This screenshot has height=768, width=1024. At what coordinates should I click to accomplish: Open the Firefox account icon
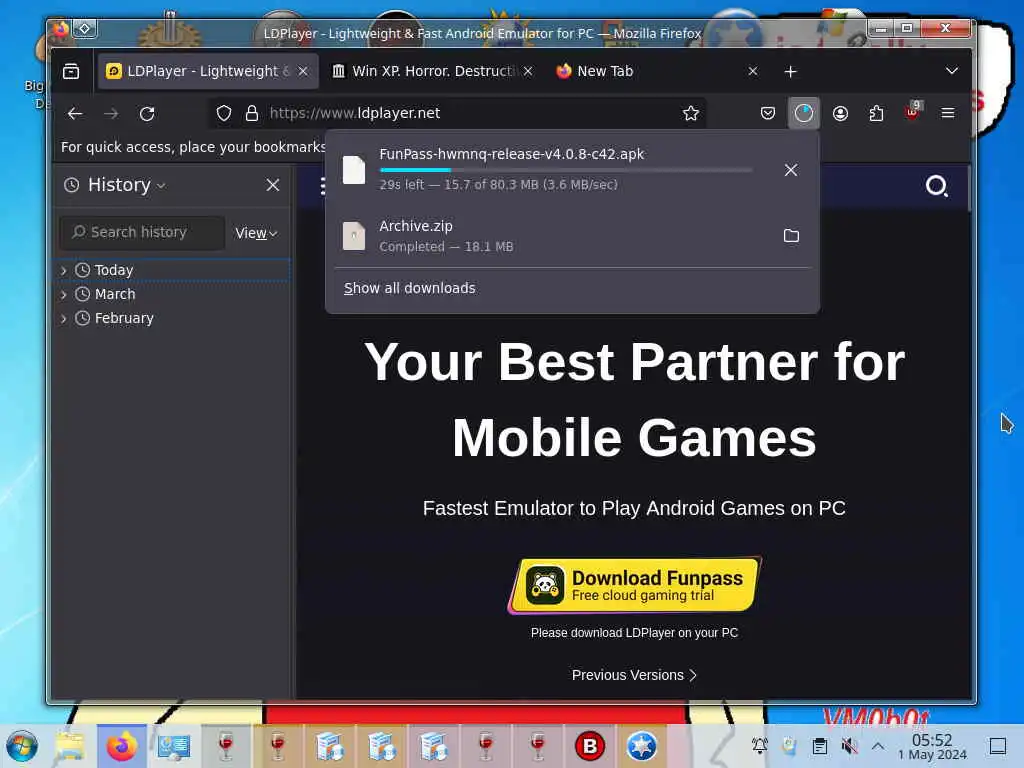click(840, 114)
